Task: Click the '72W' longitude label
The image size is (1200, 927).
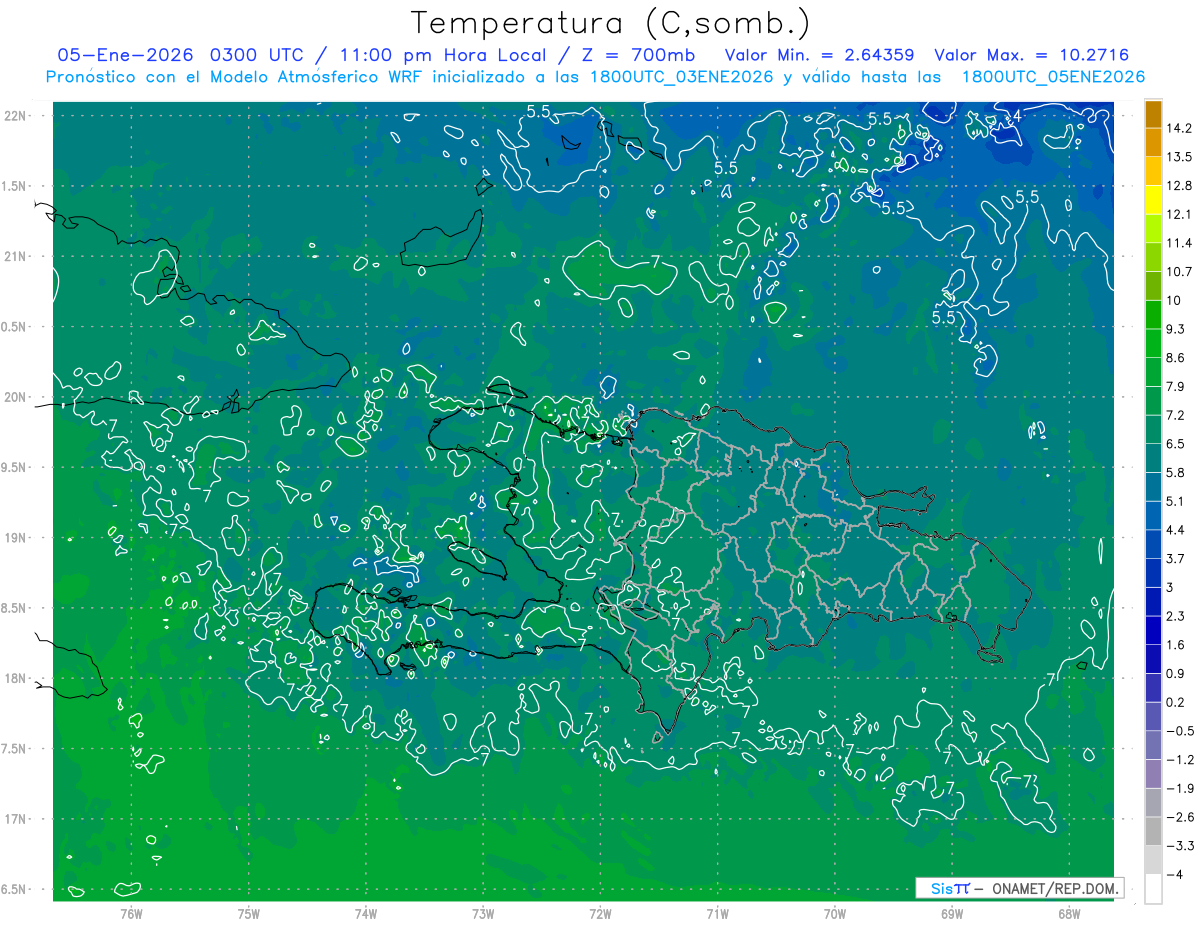Action: [600, 913]
